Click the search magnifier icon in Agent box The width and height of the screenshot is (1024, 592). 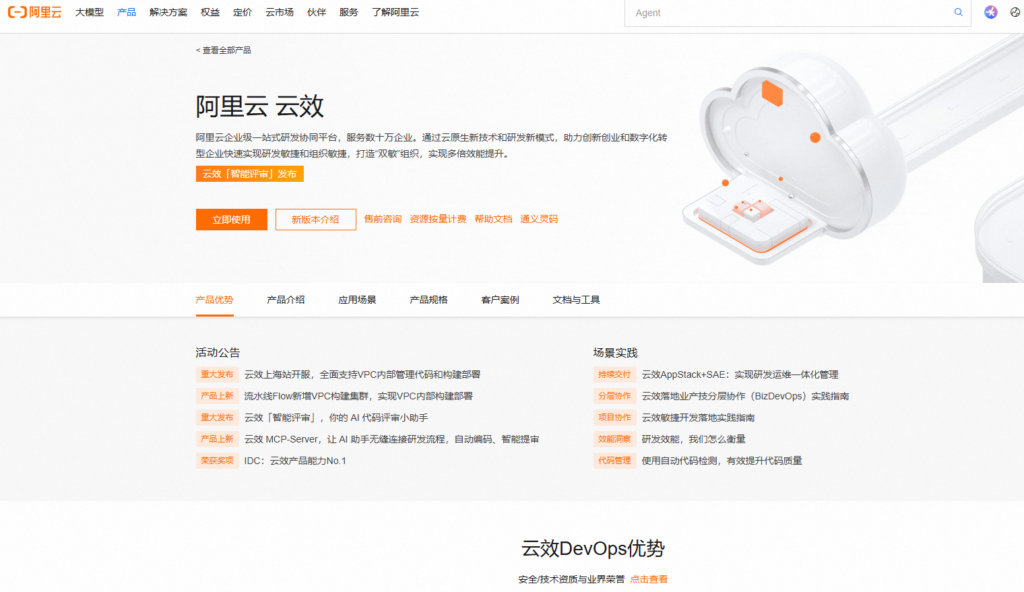957,12
